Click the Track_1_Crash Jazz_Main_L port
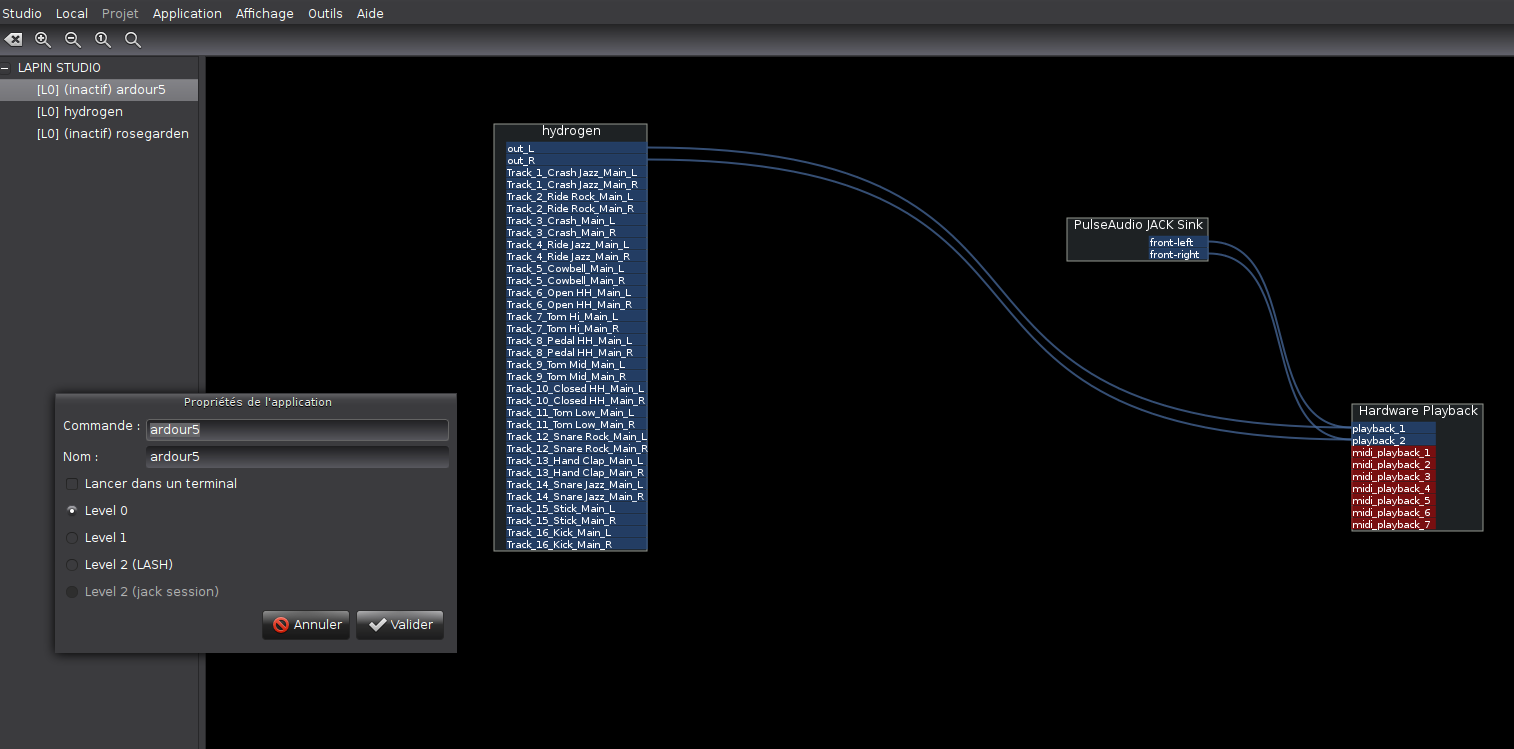Screen dimensions: 1514x749 click(x=575, y=173)
